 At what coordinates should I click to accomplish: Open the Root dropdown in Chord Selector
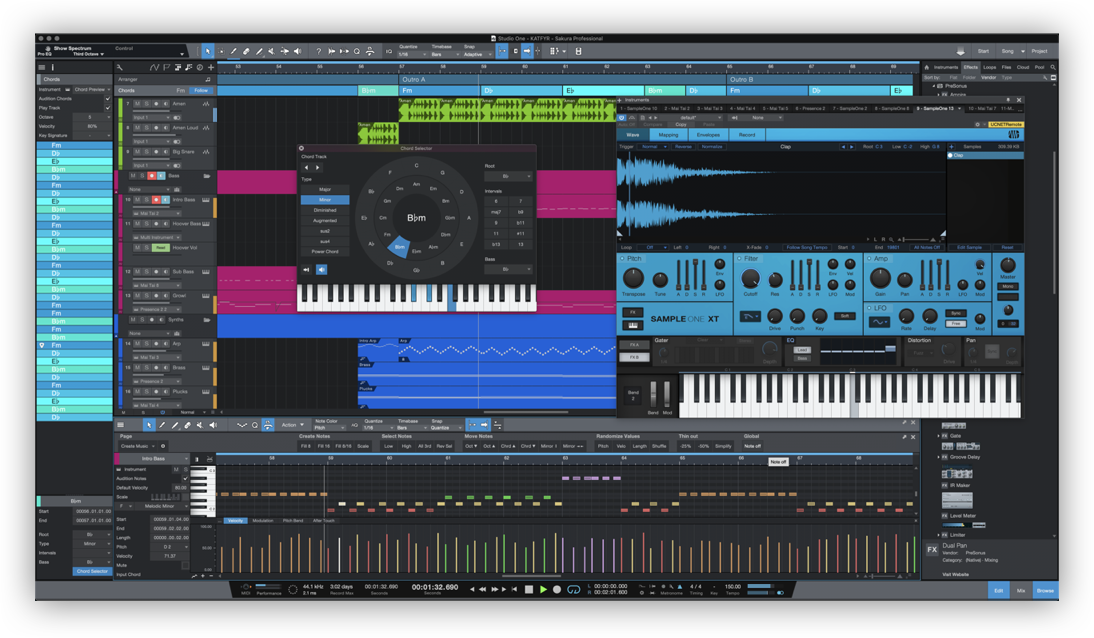[508, 177]
